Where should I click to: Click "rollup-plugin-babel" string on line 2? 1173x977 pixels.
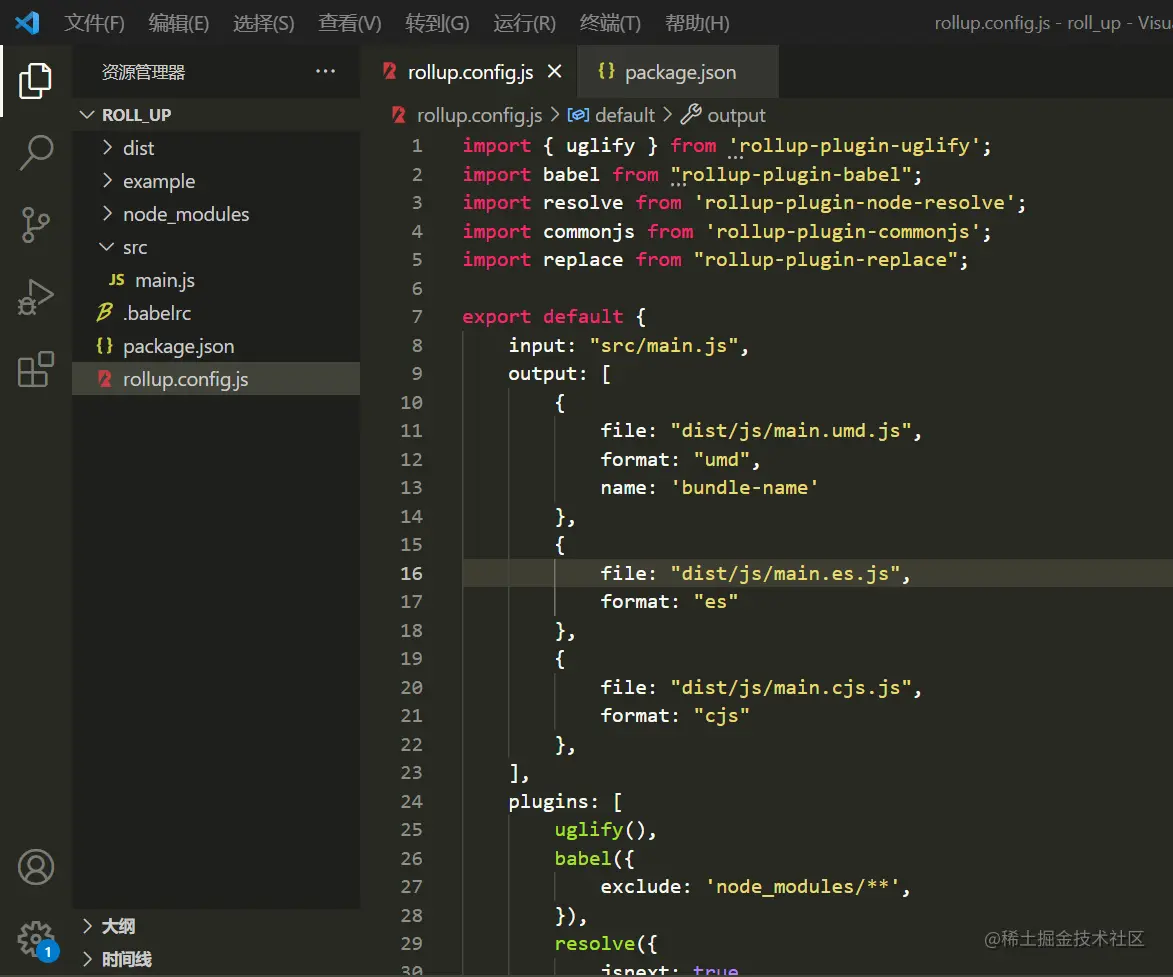791,174
